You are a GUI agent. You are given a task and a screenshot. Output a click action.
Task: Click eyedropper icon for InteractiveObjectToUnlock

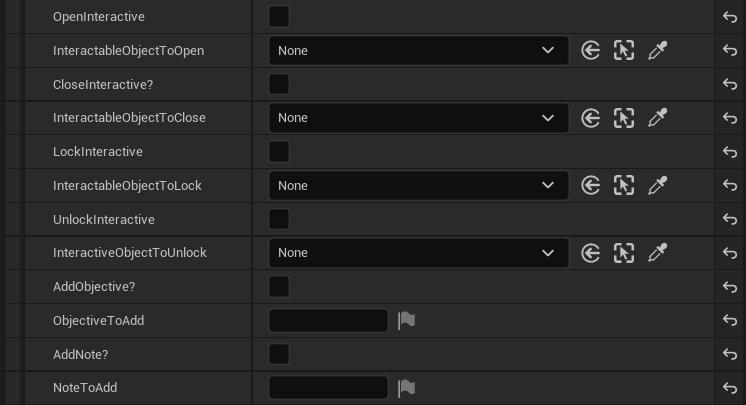point(657,253)
